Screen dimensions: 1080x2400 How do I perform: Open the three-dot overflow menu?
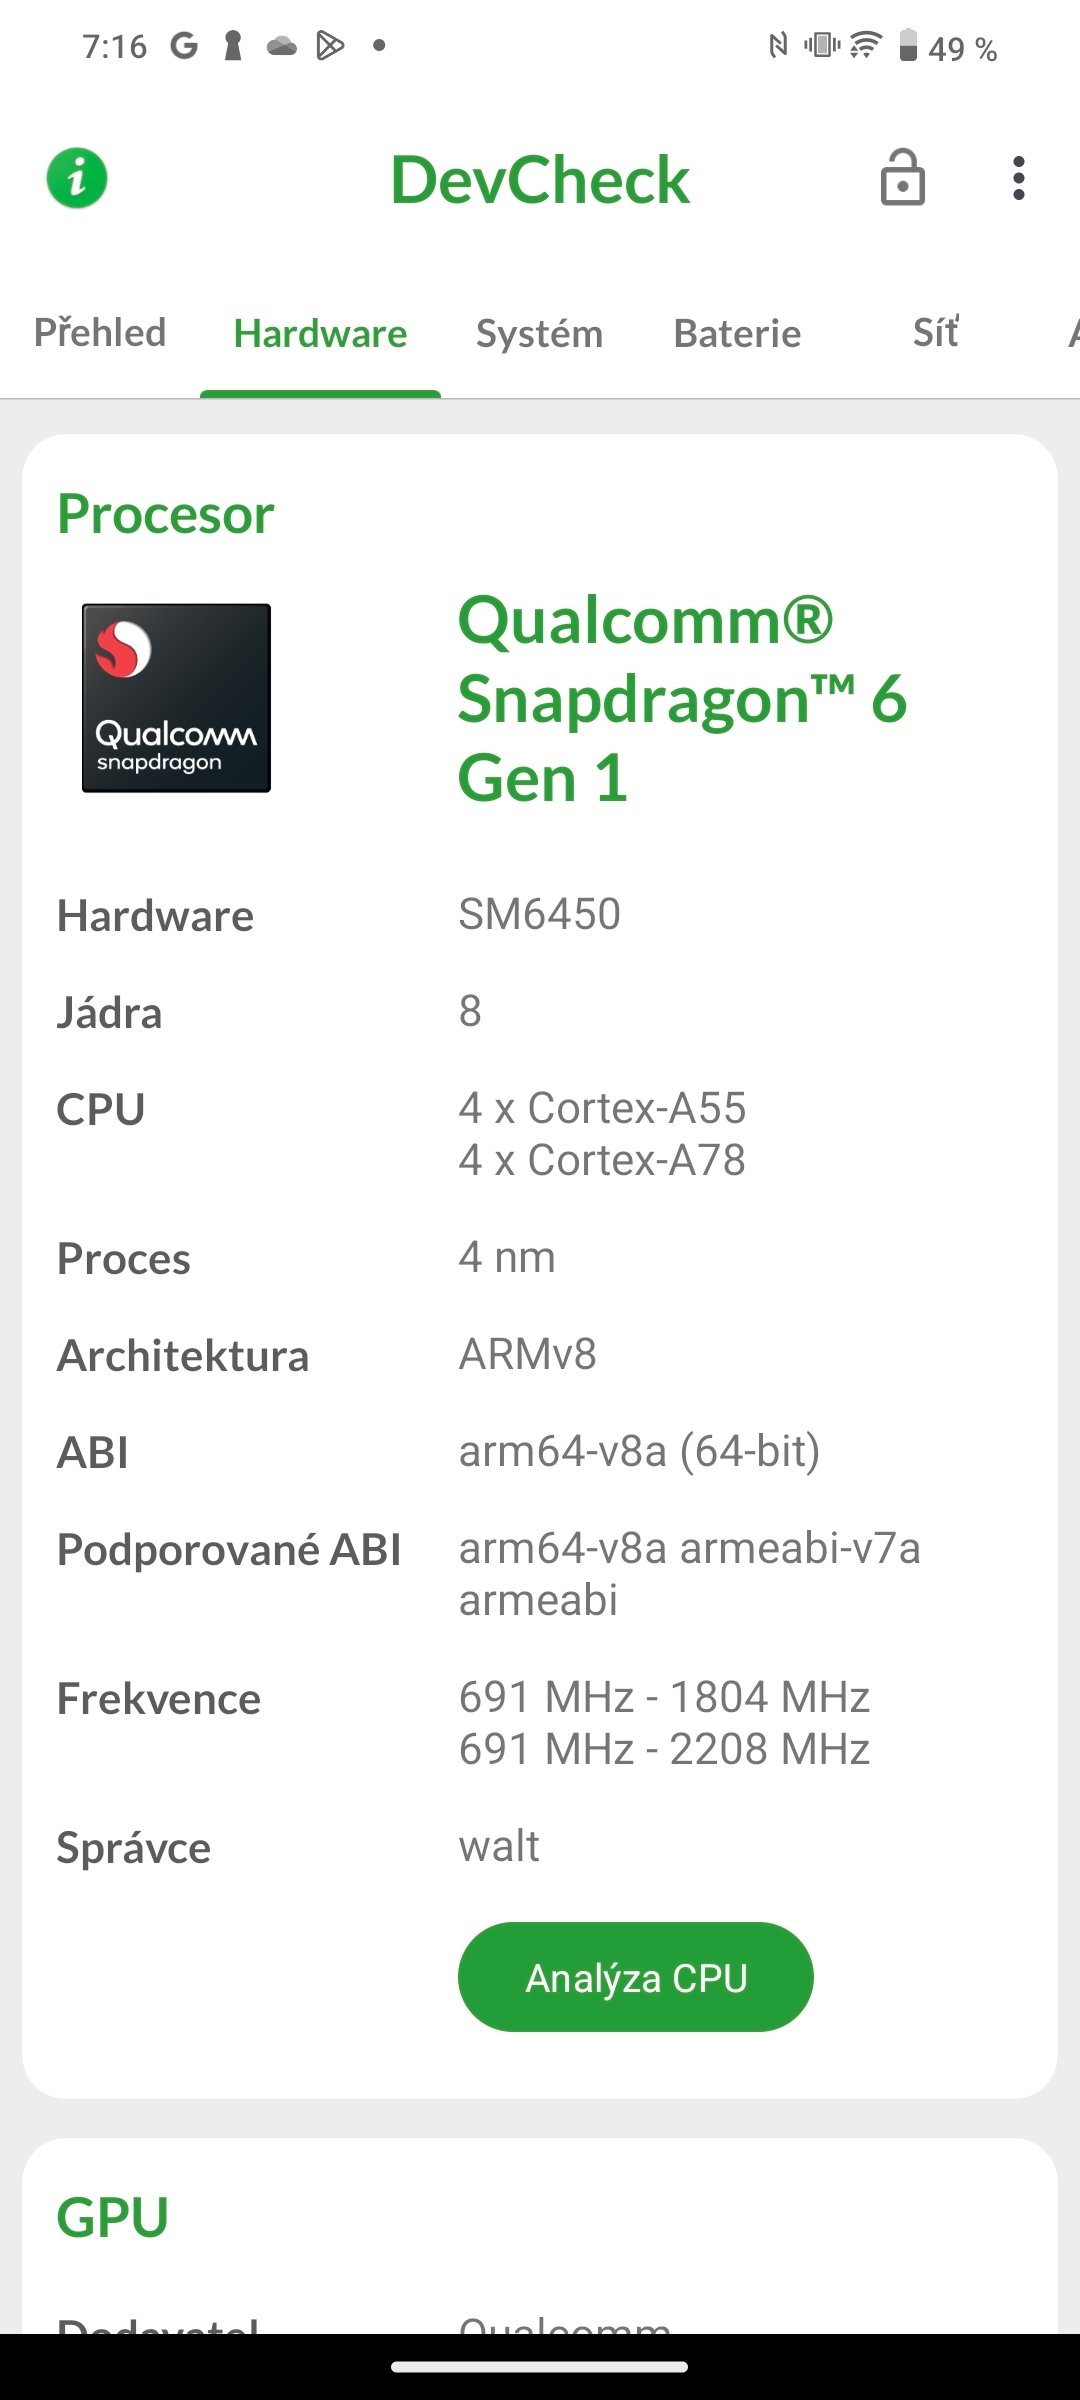click(1018, 179)
